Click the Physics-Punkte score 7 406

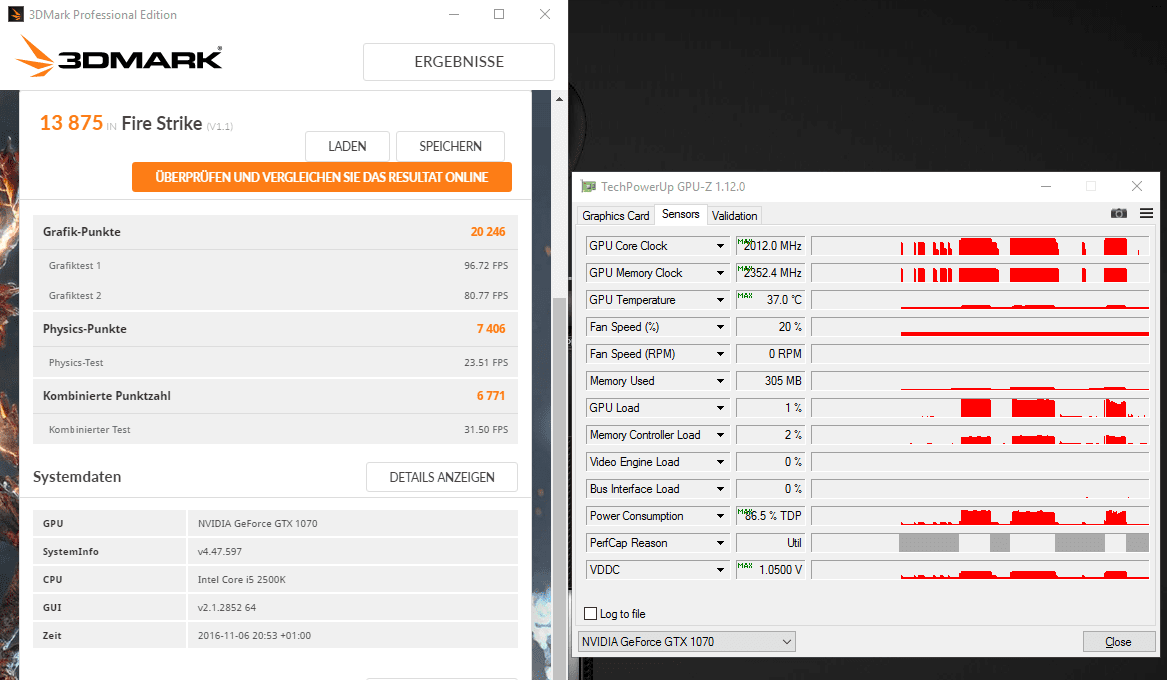pyautogui.click(x=490, y=329)
